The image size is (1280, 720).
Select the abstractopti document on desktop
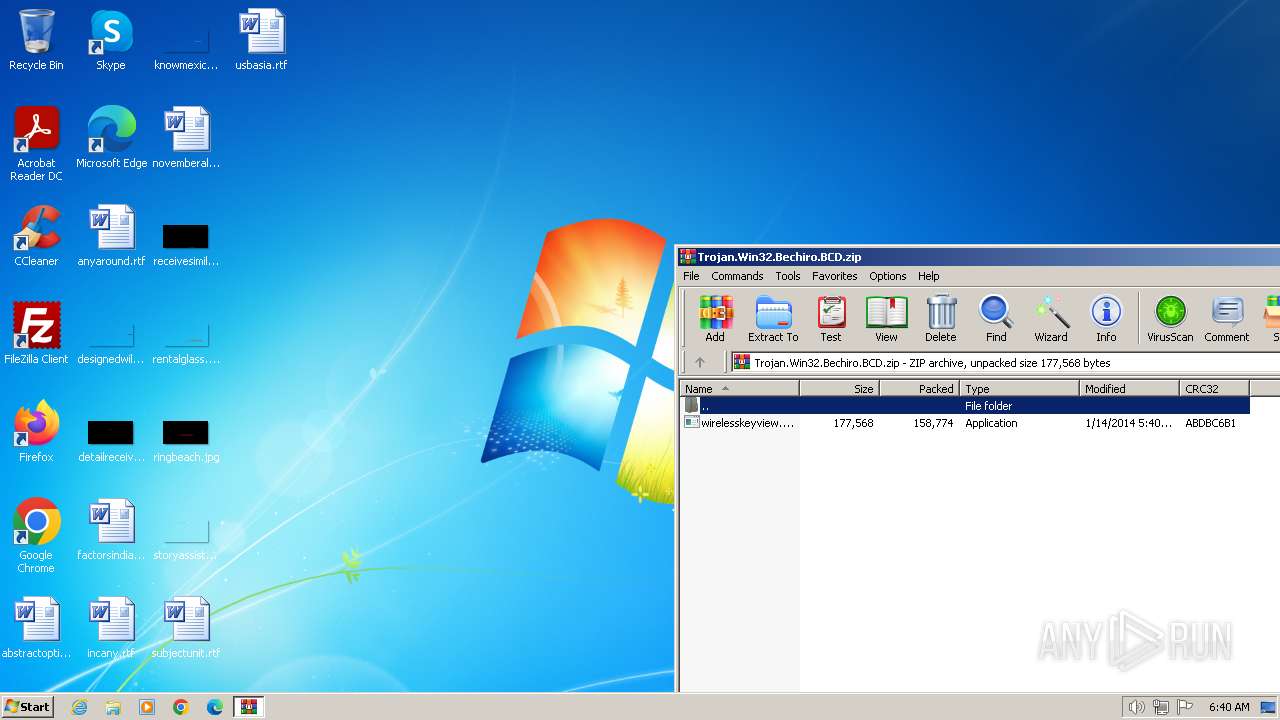[x=36, y=628]
